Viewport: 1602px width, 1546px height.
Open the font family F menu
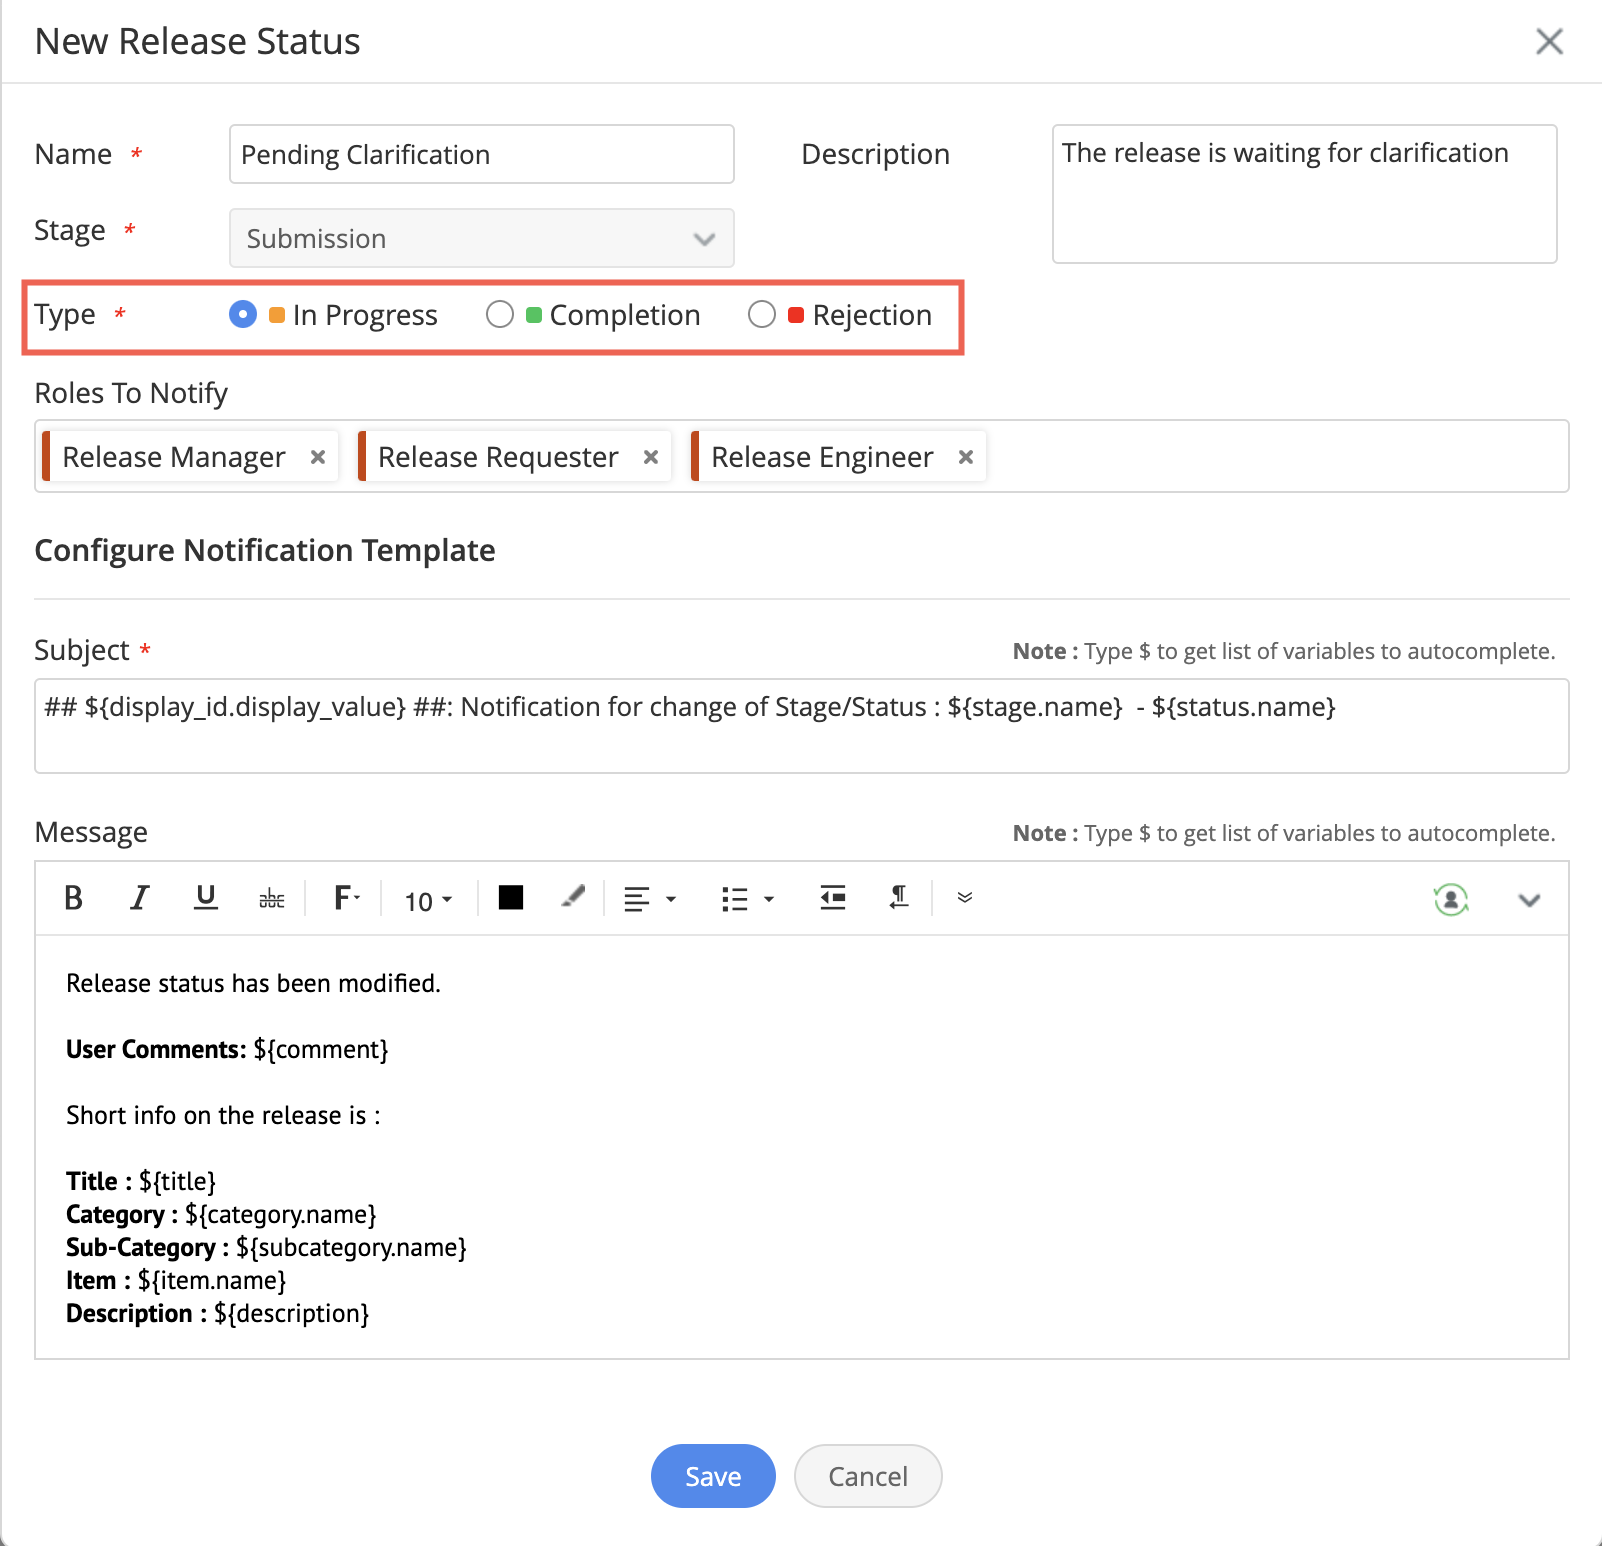346,898
